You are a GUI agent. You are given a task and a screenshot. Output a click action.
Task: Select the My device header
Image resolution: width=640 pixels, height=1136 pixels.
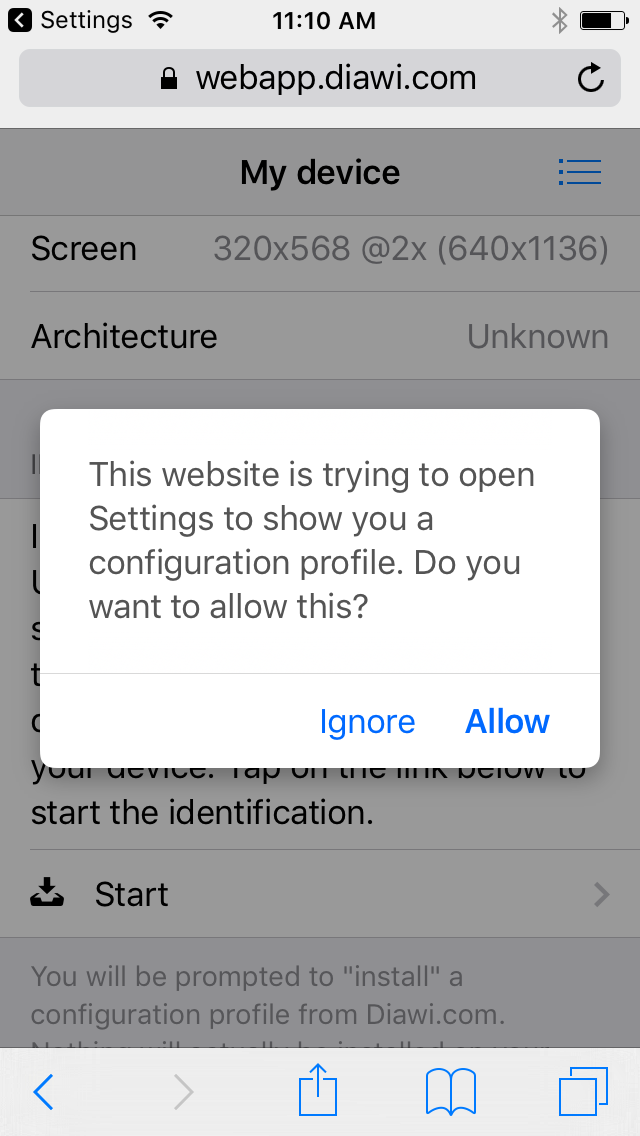[320, 172]
